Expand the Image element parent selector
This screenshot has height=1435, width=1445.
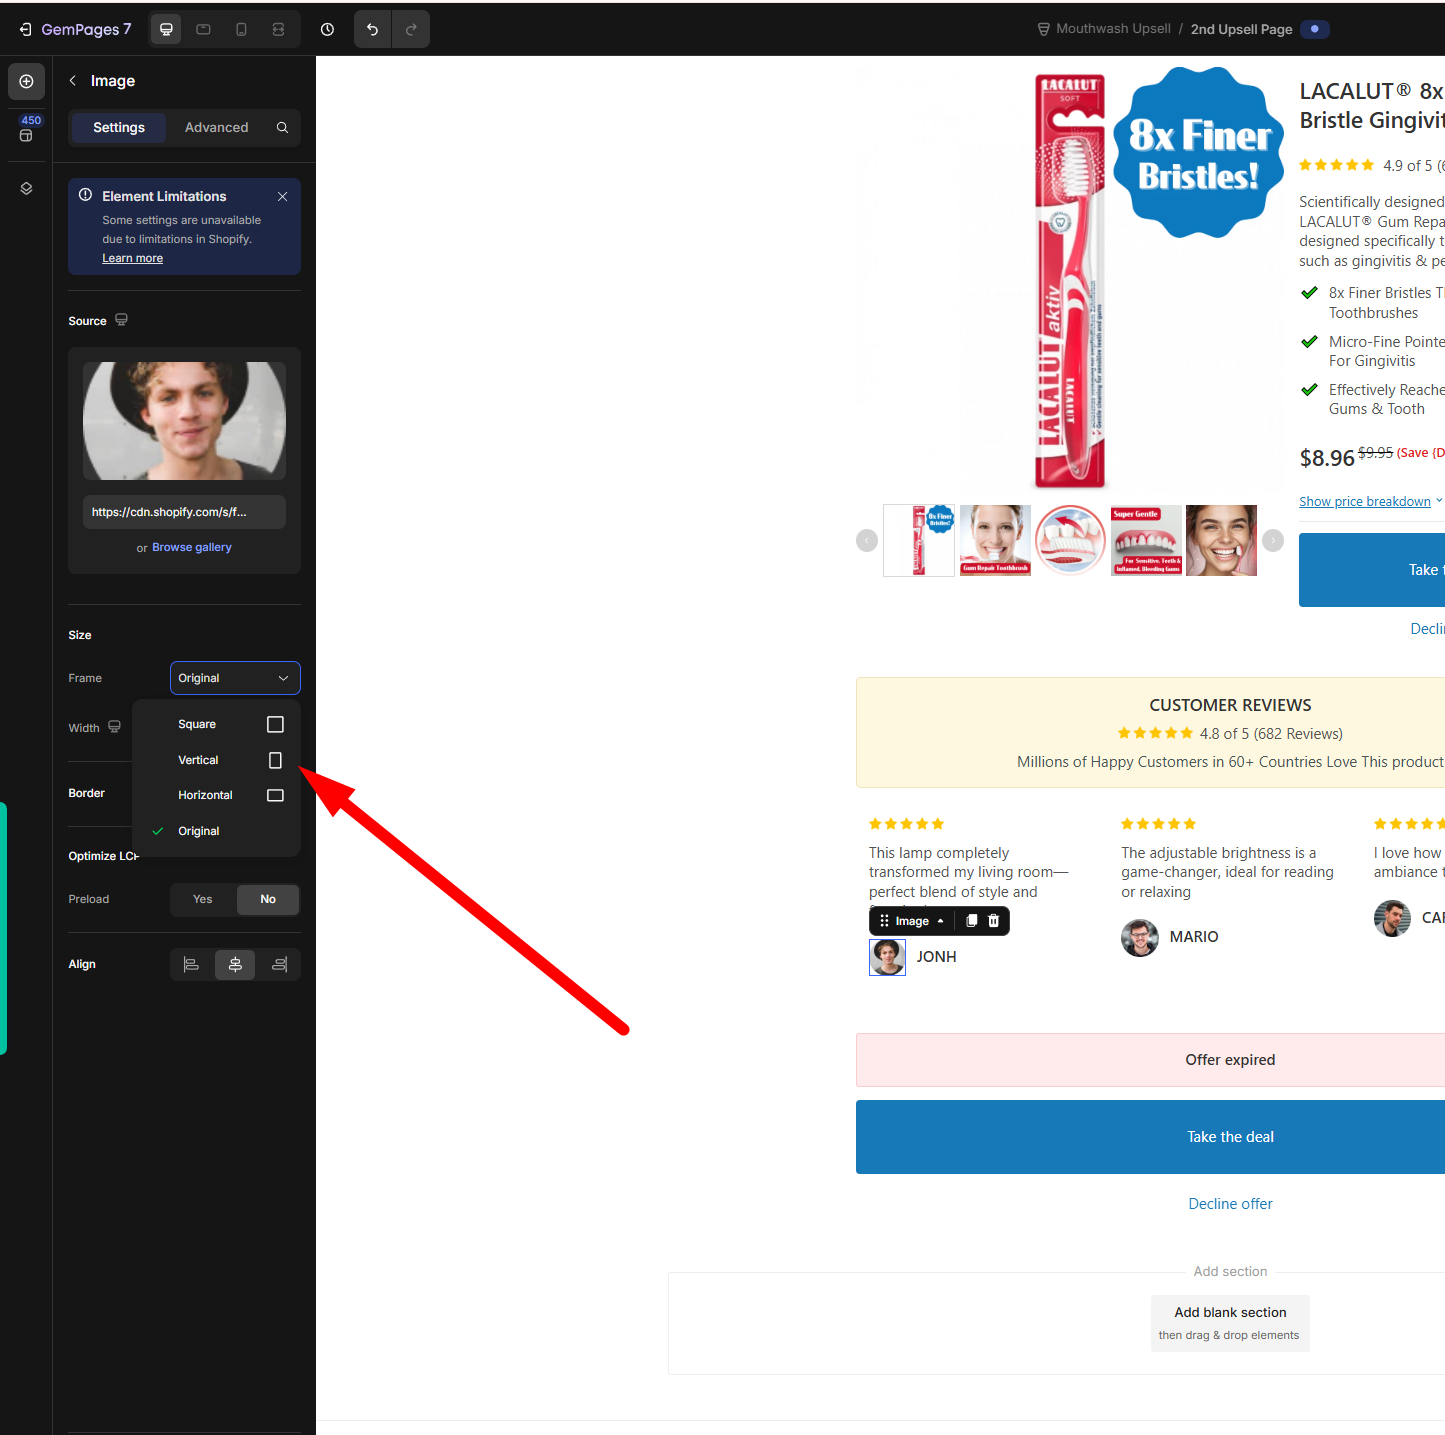940,921
